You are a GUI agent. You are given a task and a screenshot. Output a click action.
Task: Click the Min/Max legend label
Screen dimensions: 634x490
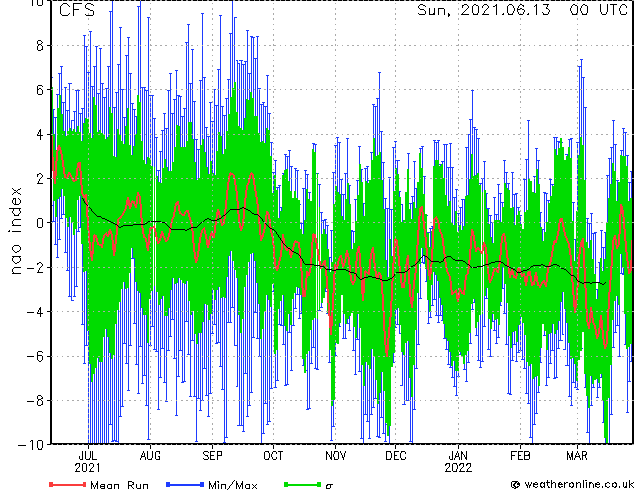[233, 485]
